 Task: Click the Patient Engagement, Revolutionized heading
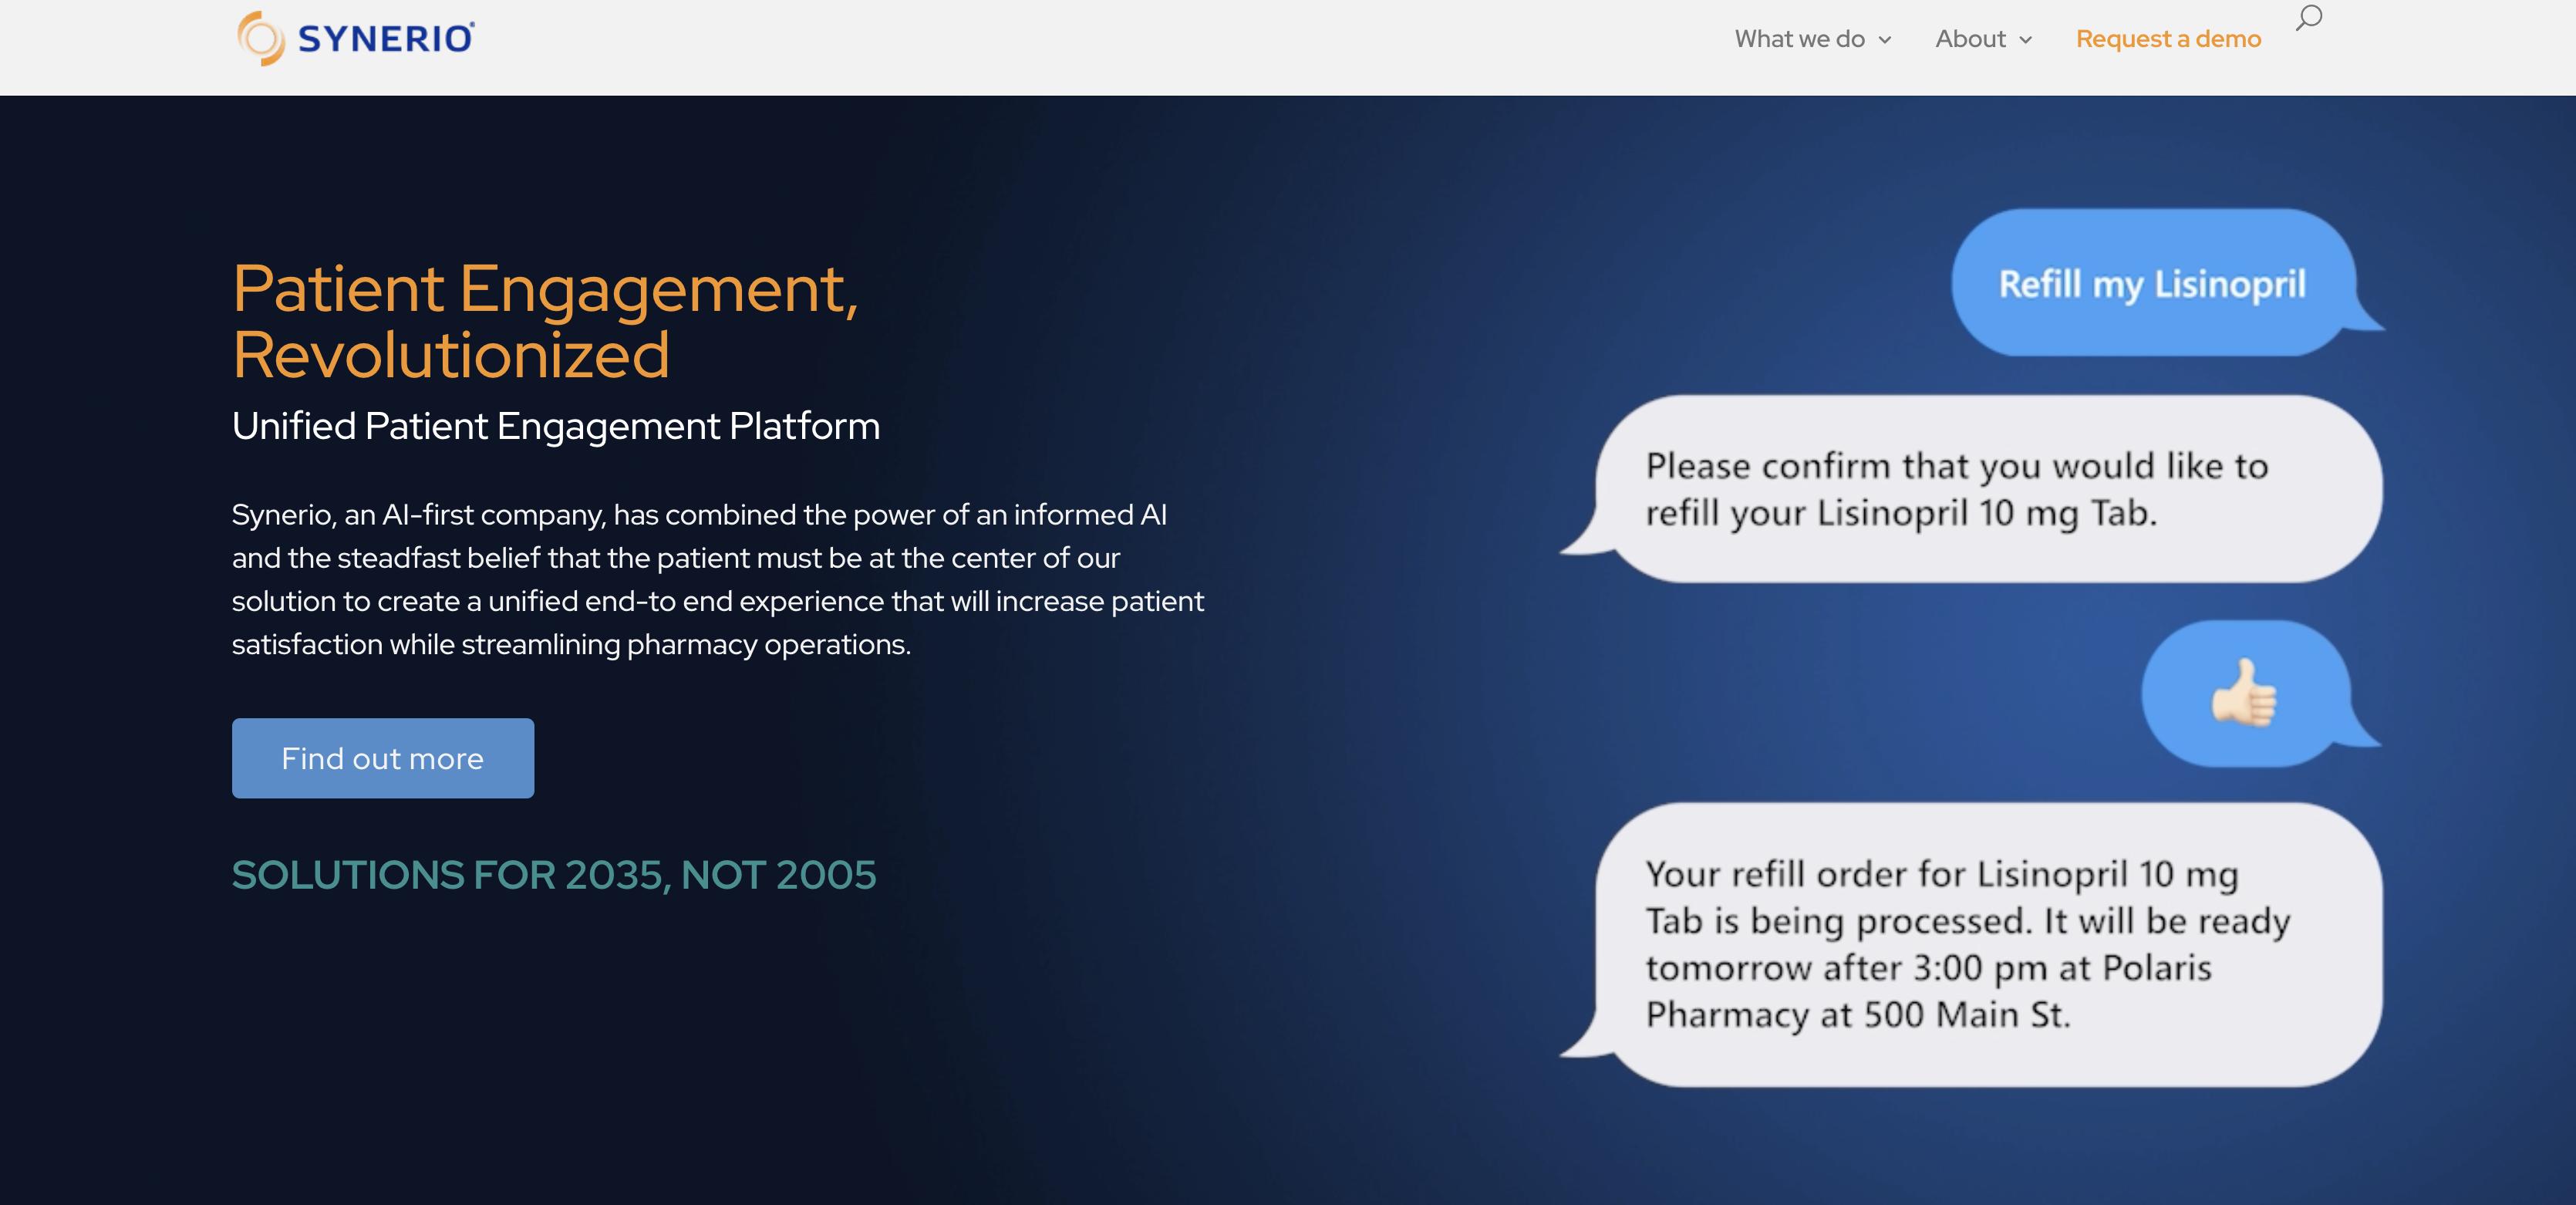click(x=546, y=321)
